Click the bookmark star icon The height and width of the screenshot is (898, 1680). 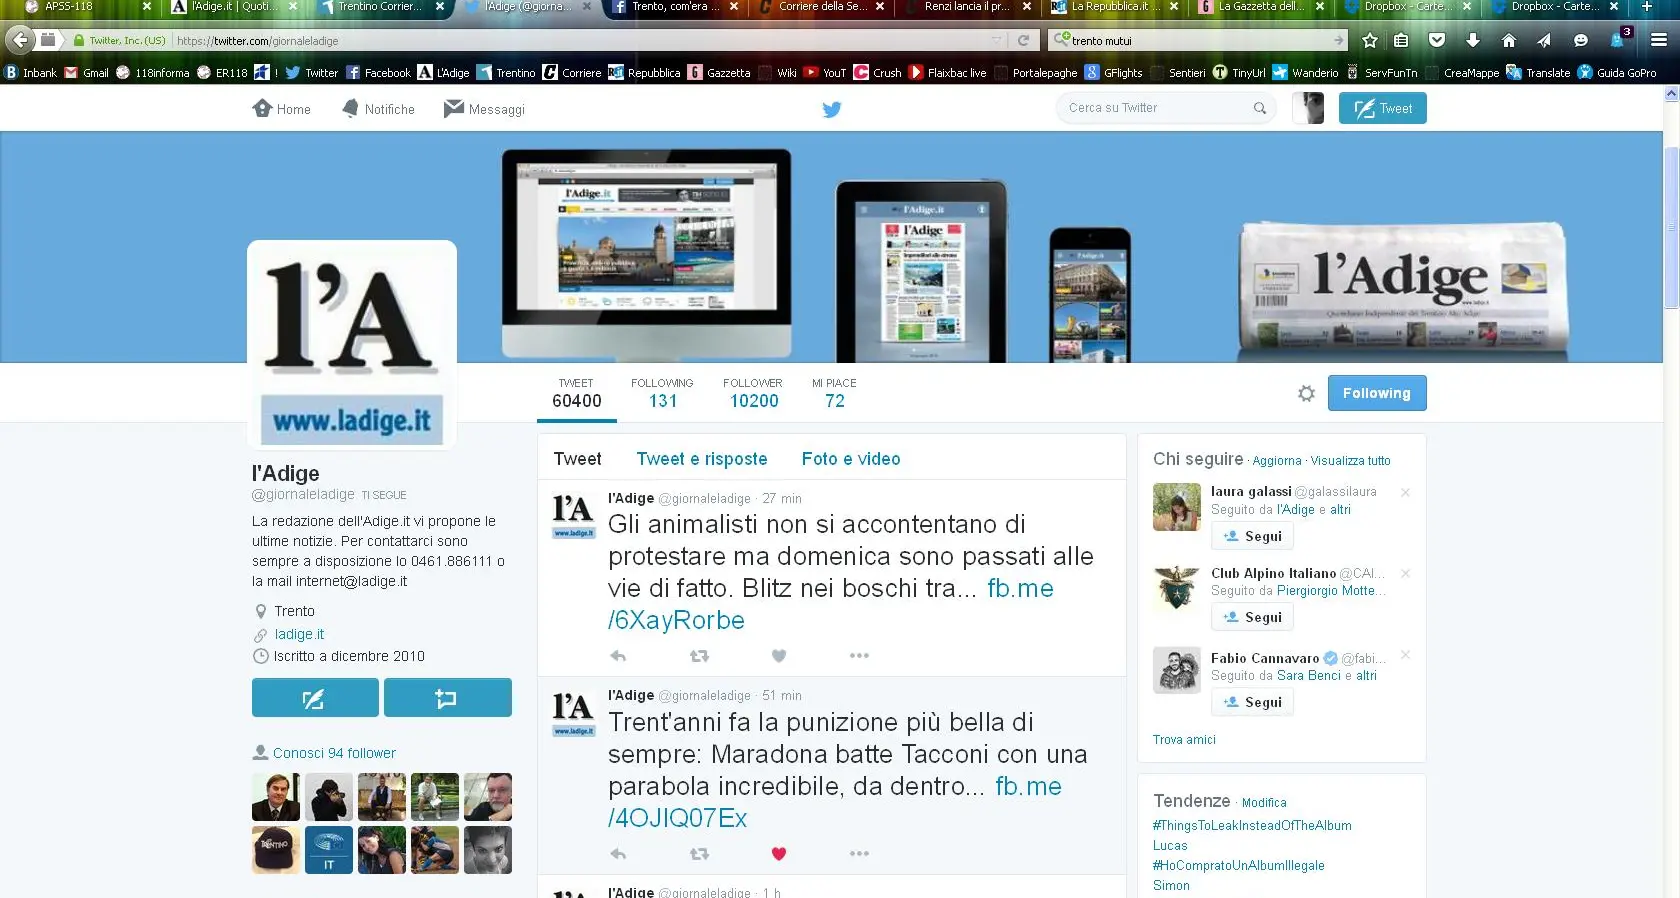[x=1370, y=40]
